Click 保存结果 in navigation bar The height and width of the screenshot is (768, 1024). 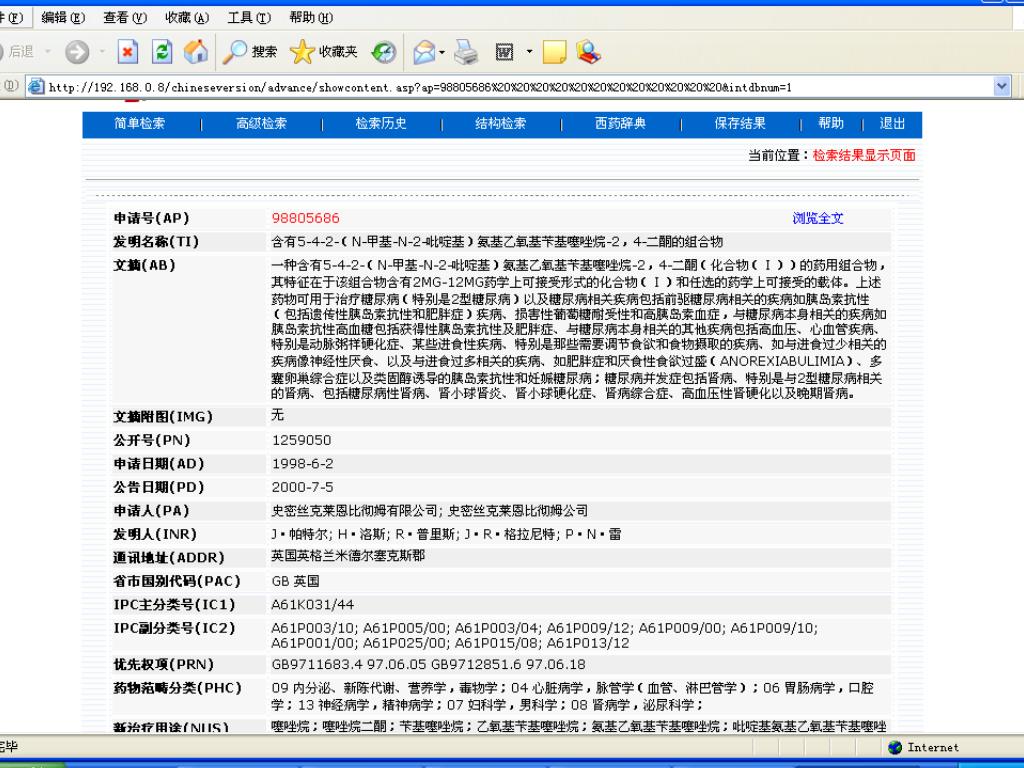coord(740,123)
